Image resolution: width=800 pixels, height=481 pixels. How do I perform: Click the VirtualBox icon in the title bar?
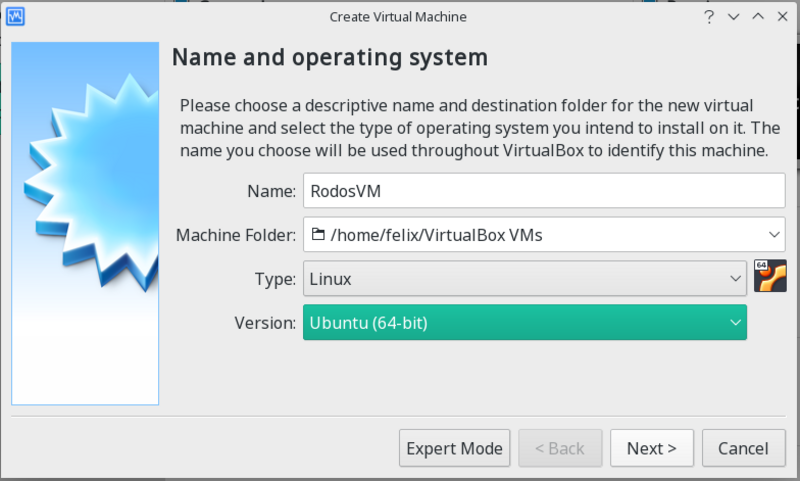pos(17,16)
